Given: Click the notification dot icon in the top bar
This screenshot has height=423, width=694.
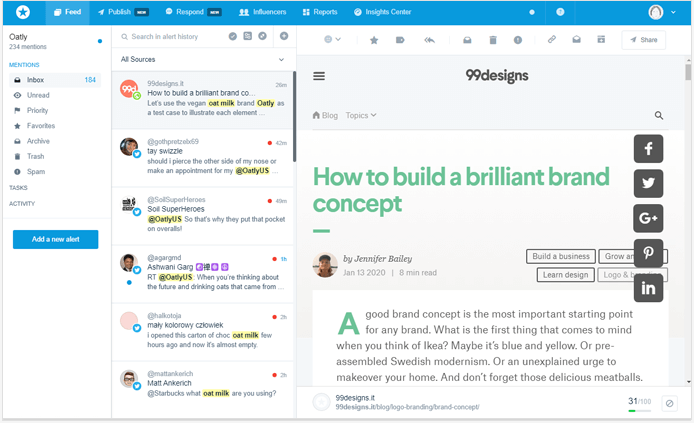Looking at the screenshot, I should pos(532,12).
